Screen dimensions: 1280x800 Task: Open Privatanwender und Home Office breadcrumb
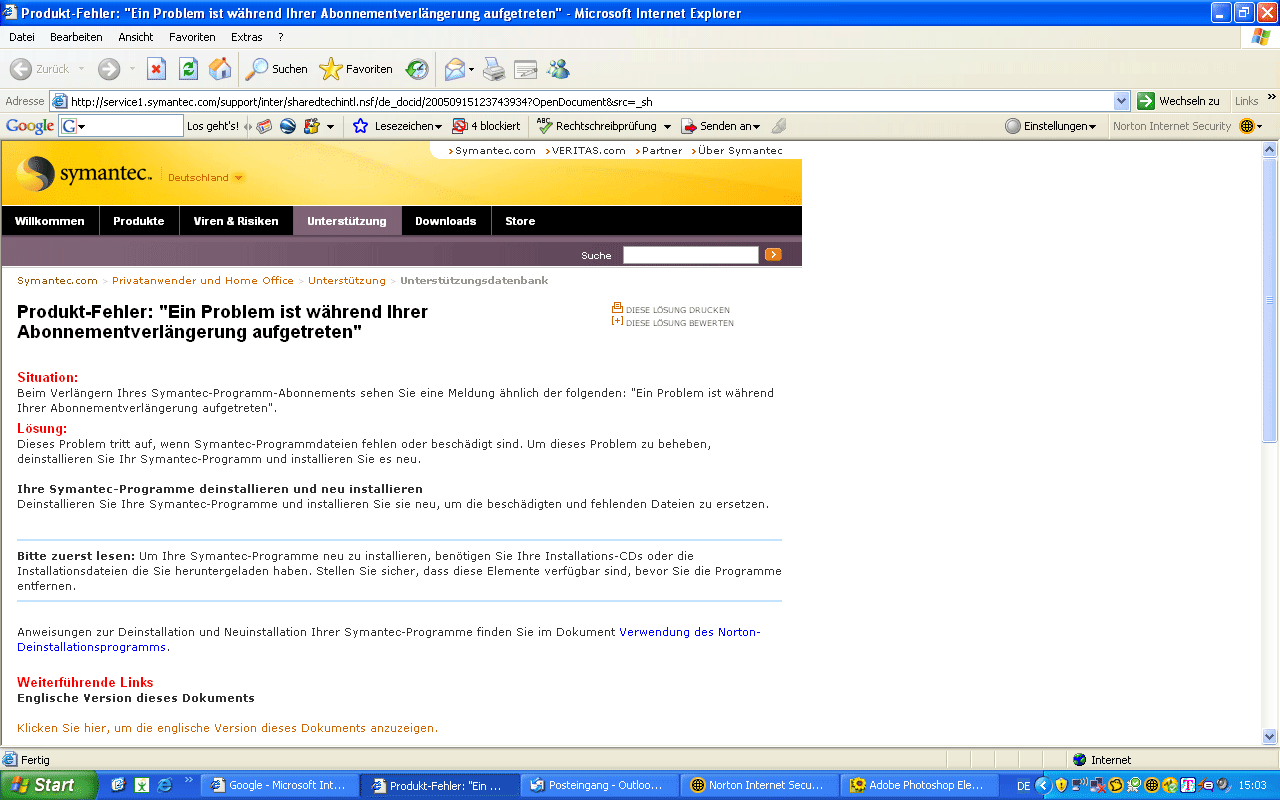(x=203, y=281)
